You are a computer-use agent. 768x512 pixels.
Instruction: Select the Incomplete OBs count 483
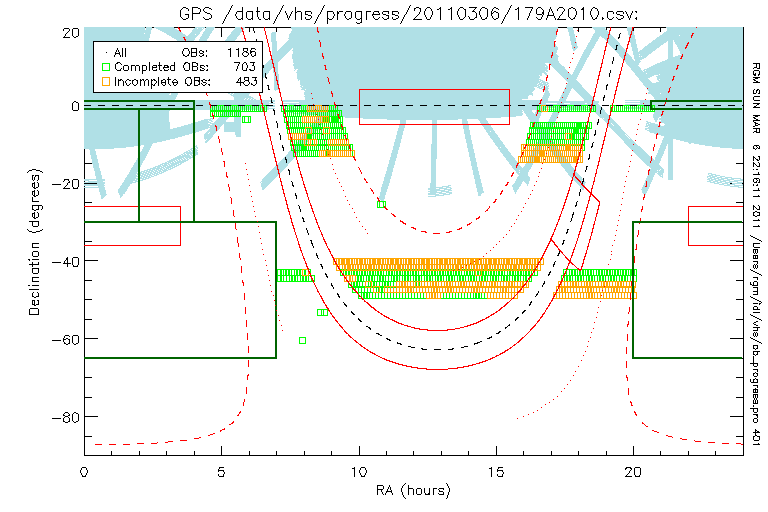245,81
